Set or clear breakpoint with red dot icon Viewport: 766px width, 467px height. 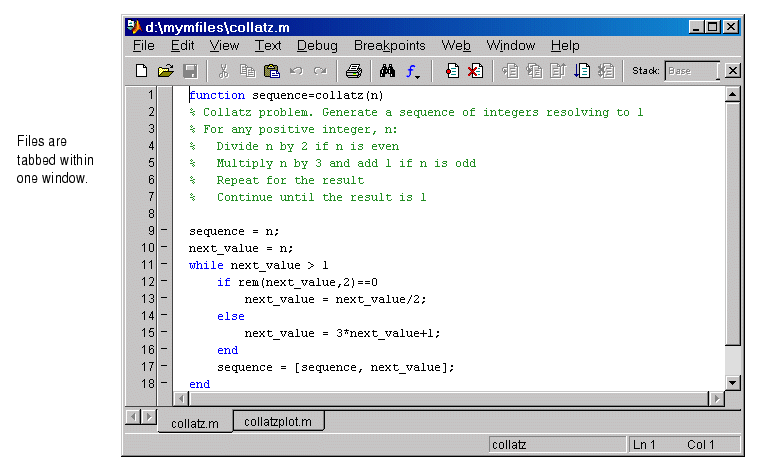[452, 71]
